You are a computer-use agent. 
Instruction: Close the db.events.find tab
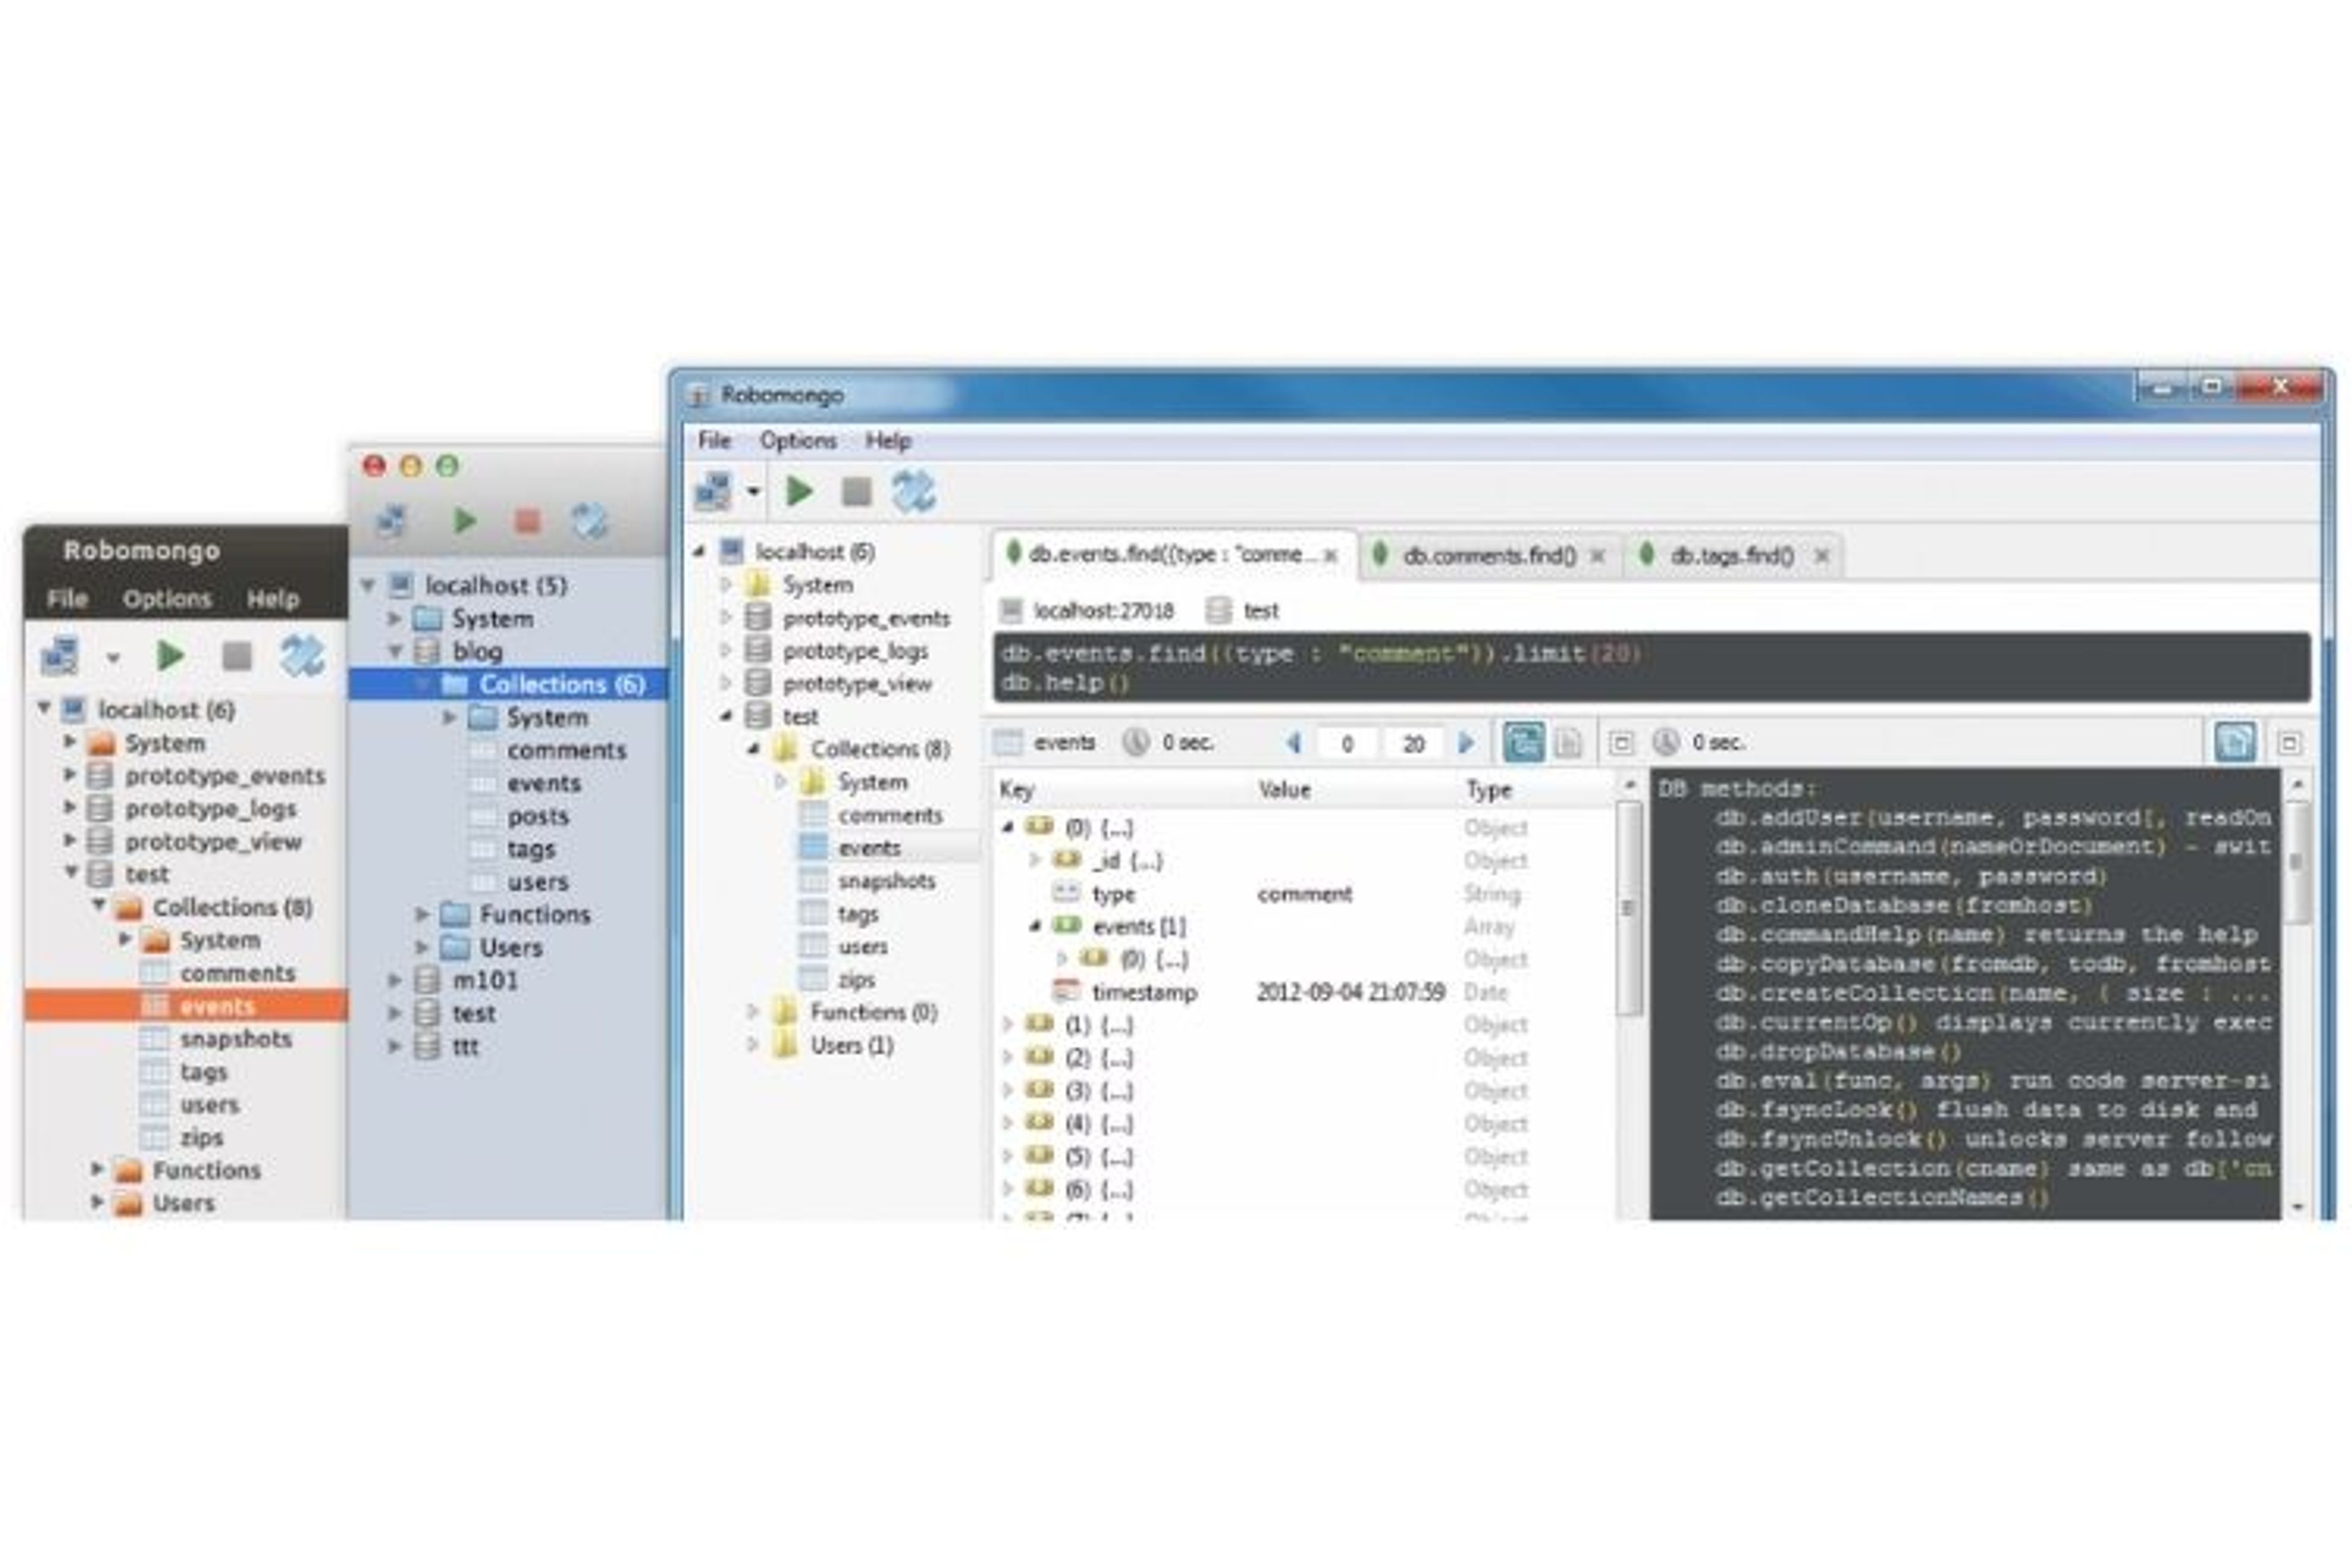click(x=1331, y=556)
